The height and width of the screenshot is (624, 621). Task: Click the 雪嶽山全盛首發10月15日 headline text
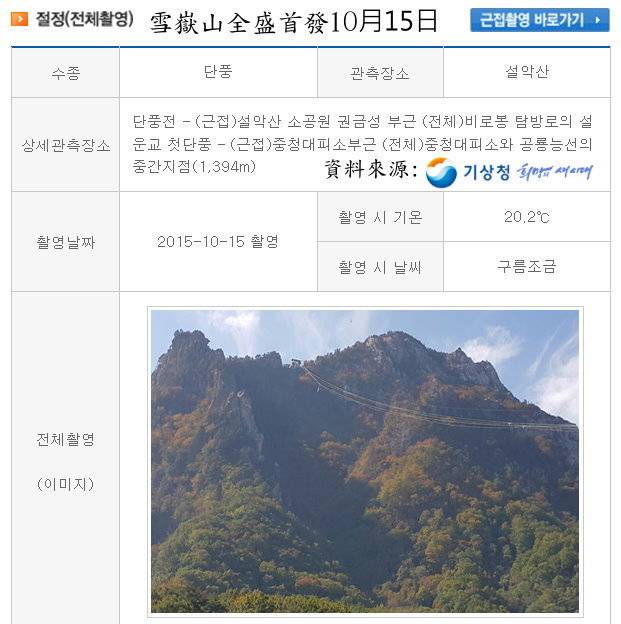[294, 22]
